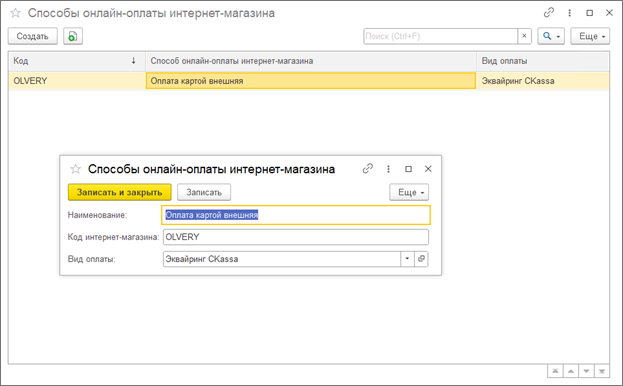The height and width of the screenshot is (386, 623).
Task: Focus the Код интернет-магазина field
Action: pyautogui.click(x=296, y=237)
